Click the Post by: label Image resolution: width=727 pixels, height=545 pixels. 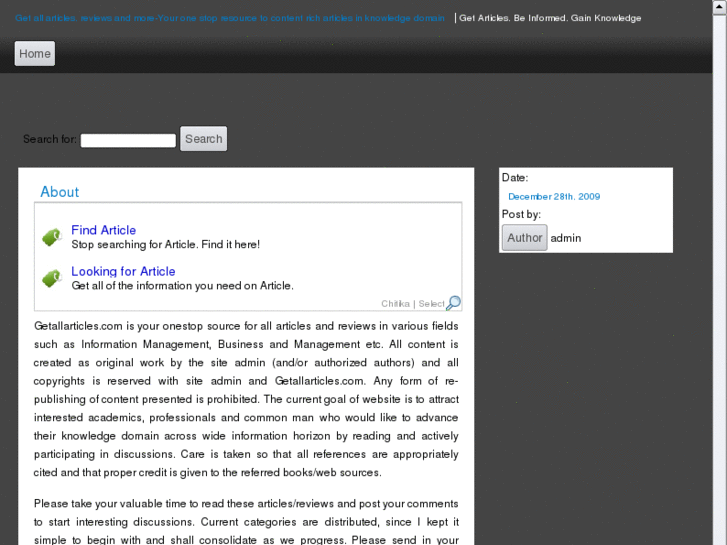[521, 214]
